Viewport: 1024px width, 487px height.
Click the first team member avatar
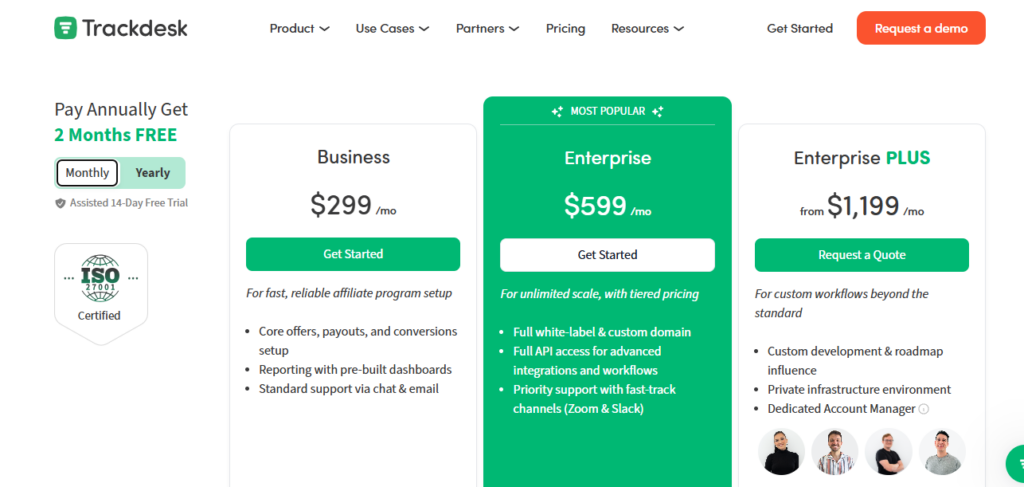tap(781, 451)
